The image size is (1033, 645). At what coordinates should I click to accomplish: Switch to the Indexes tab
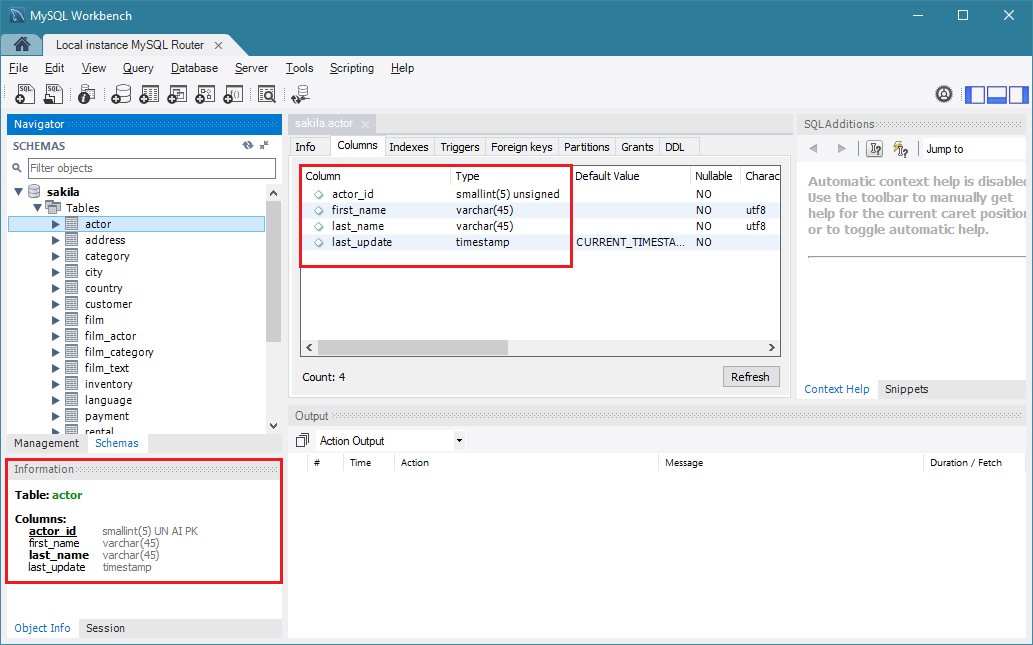(x=408, y=147)
